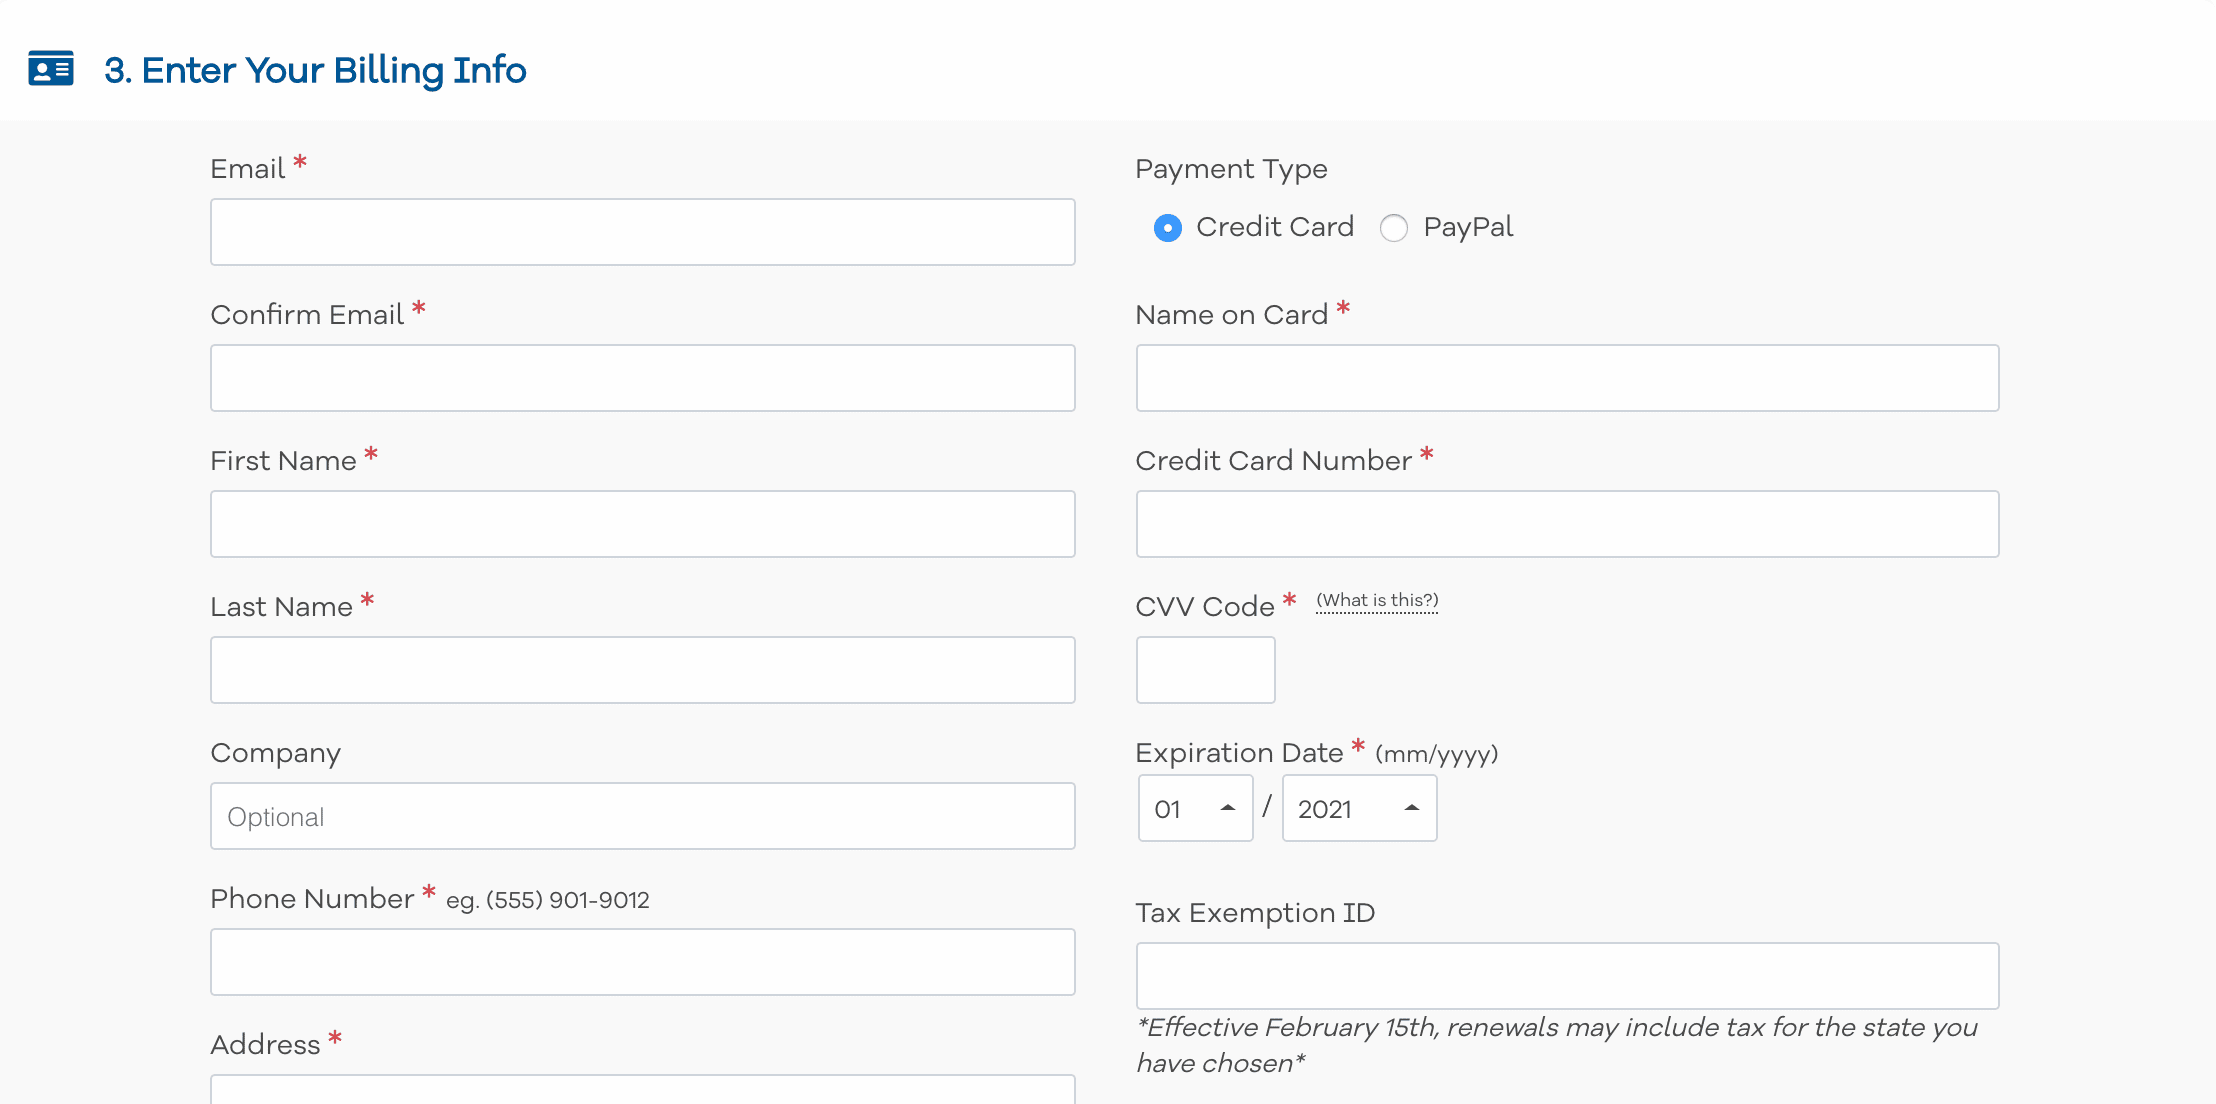Click the Email input field

(x=642, y=232)
